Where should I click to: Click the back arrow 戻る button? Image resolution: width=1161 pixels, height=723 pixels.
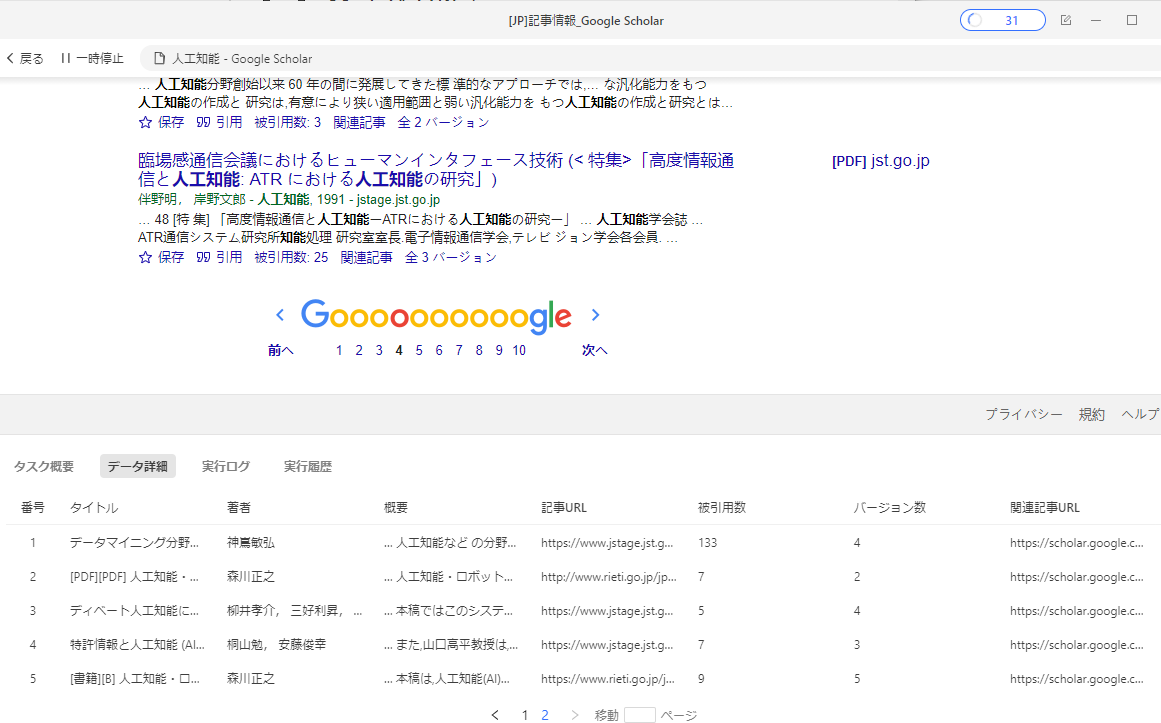point(24,59)
